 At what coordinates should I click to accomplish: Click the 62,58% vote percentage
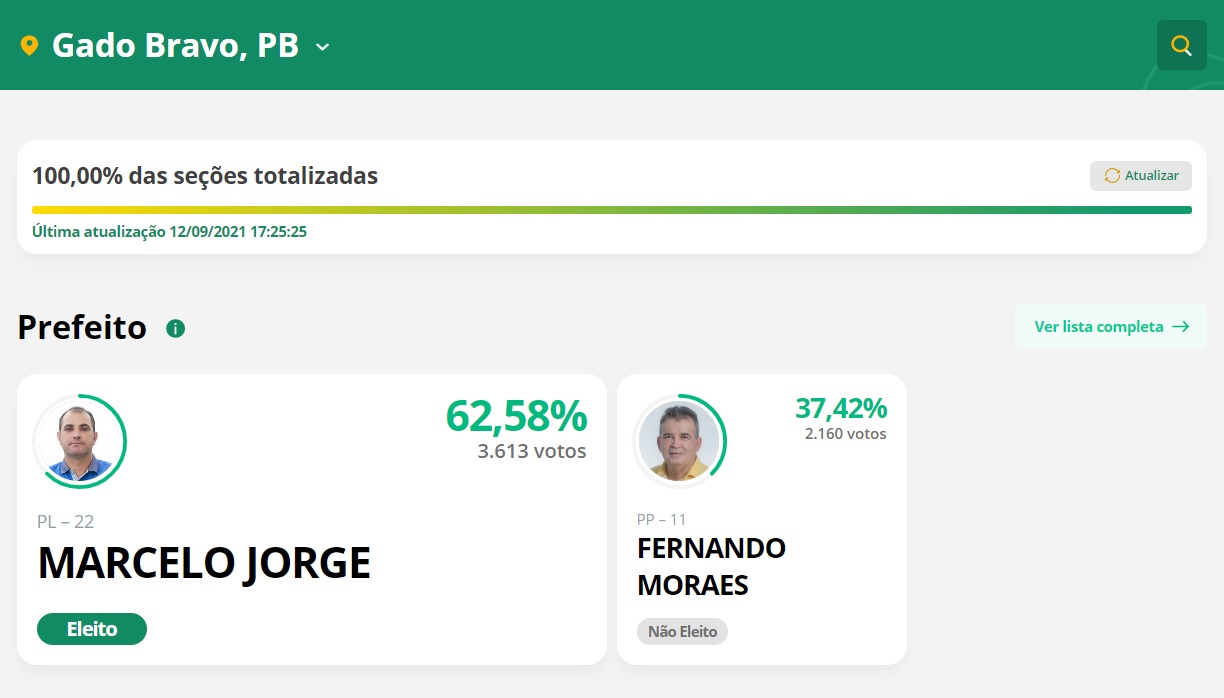[516, 416]
